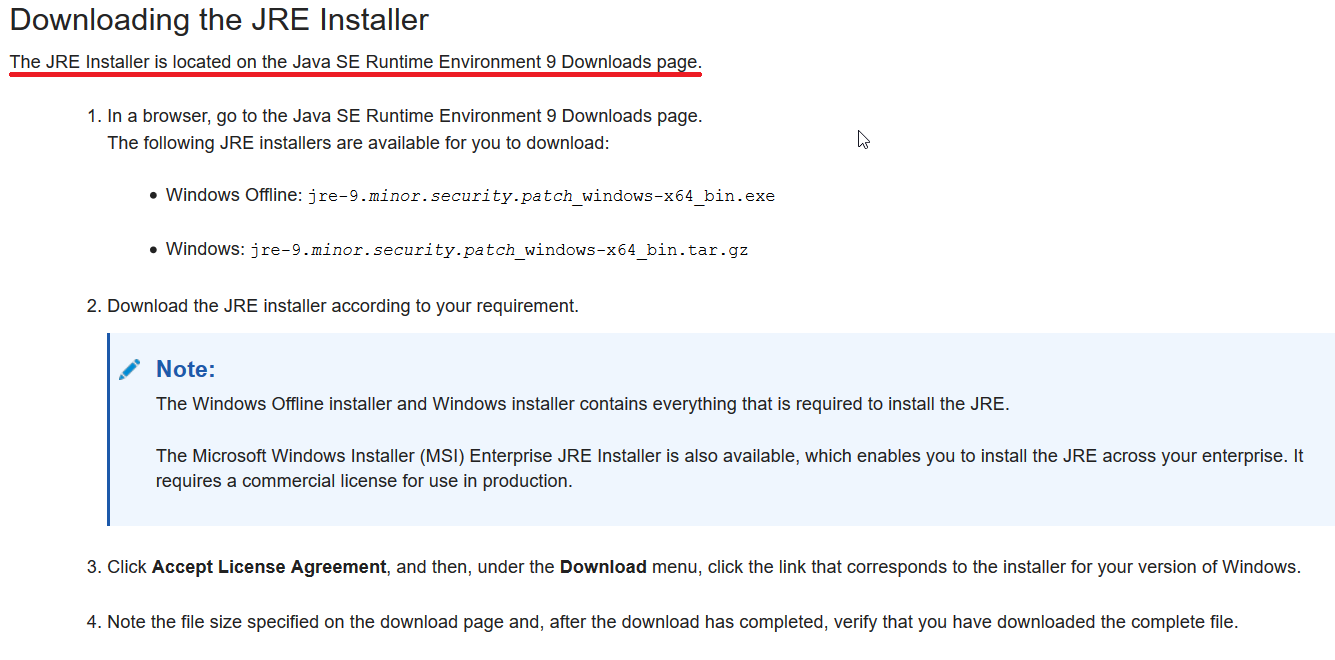Click the "Windows Offline:" label

[234, 195]
